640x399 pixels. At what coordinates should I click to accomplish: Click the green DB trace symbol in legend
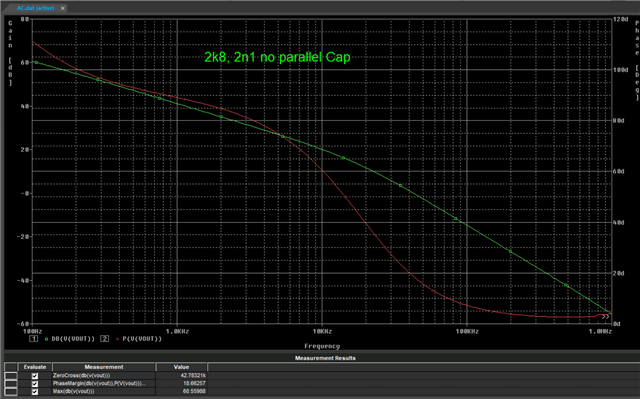point(46,339)
